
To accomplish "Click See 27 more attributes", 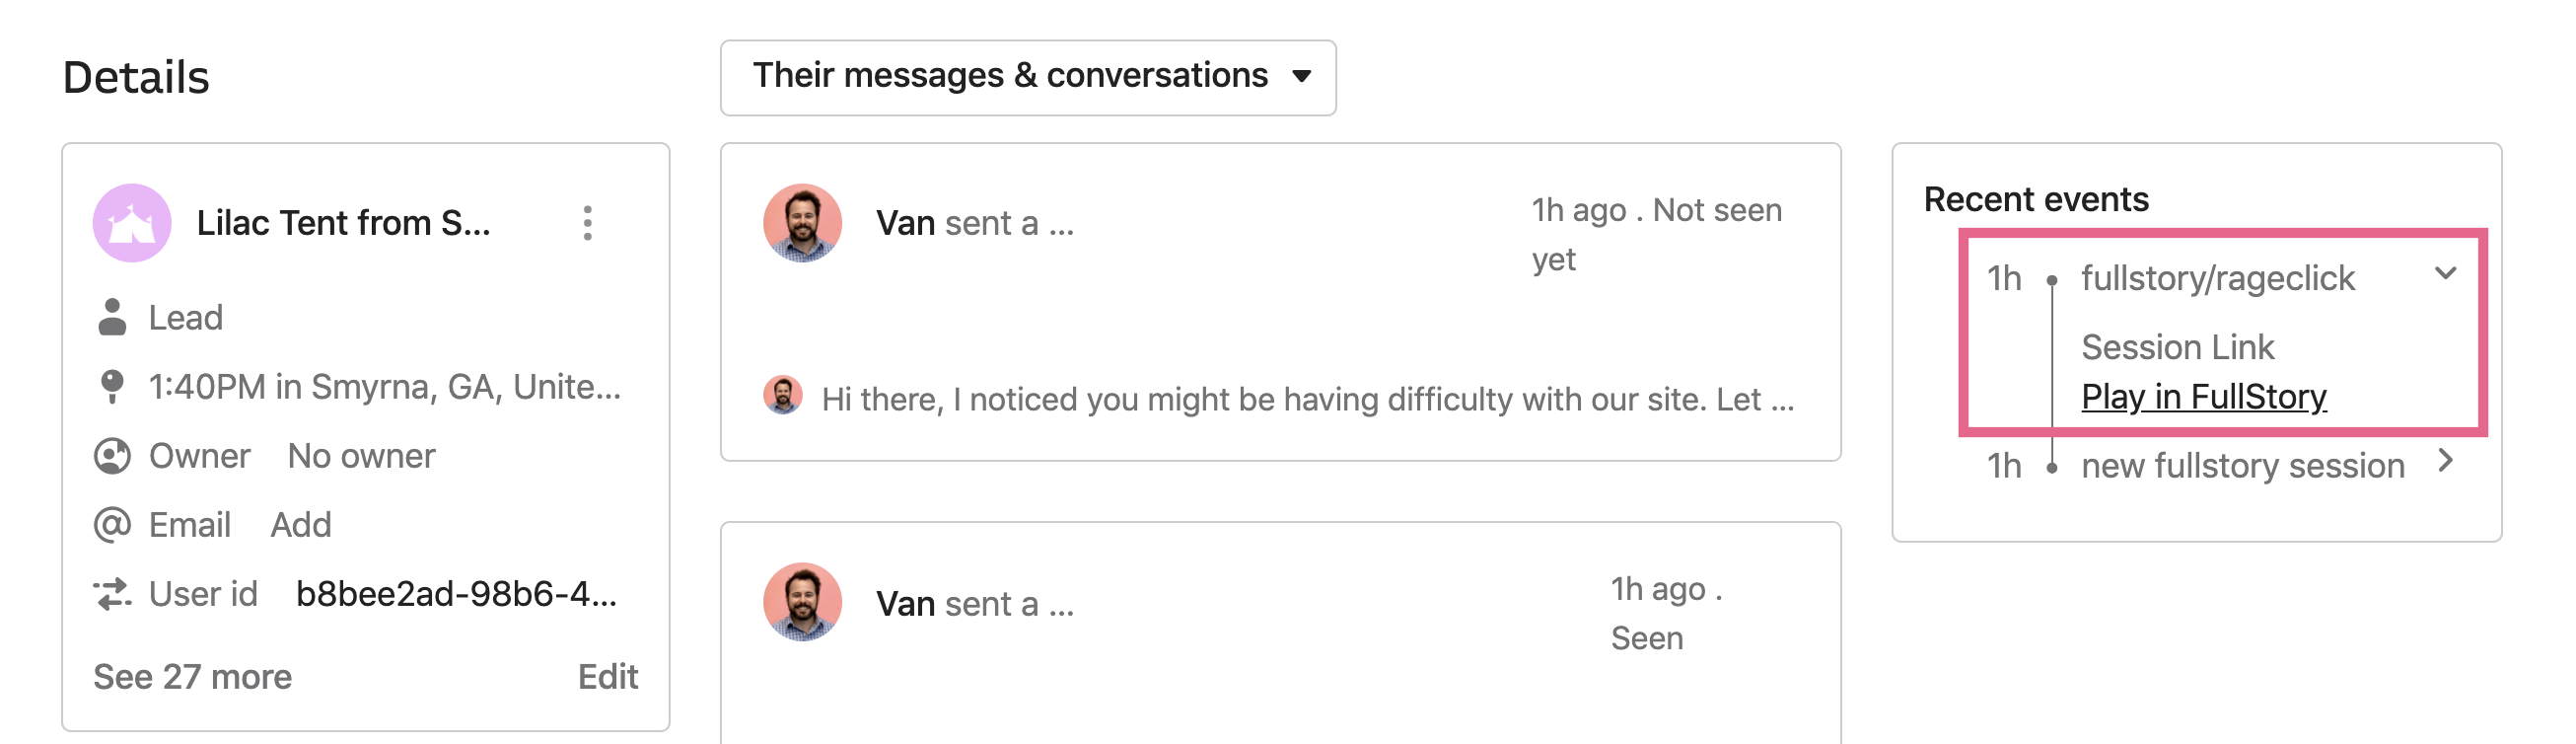I will [192, 677].
